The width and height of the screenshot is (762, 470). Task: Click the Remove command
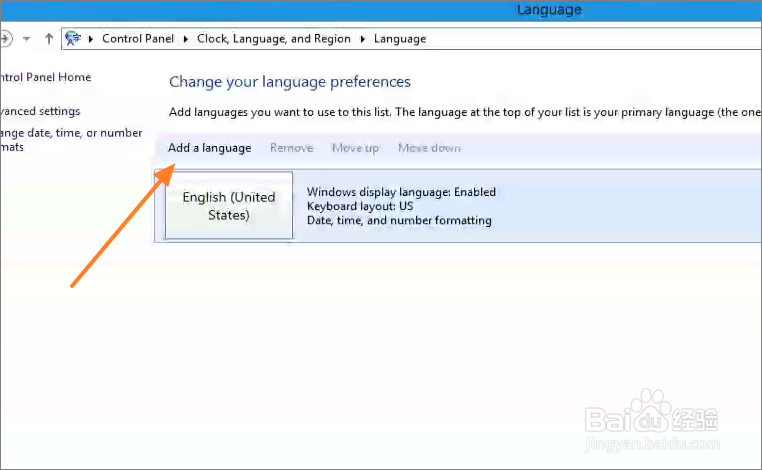pyautogui.click(x=292, y=148)
